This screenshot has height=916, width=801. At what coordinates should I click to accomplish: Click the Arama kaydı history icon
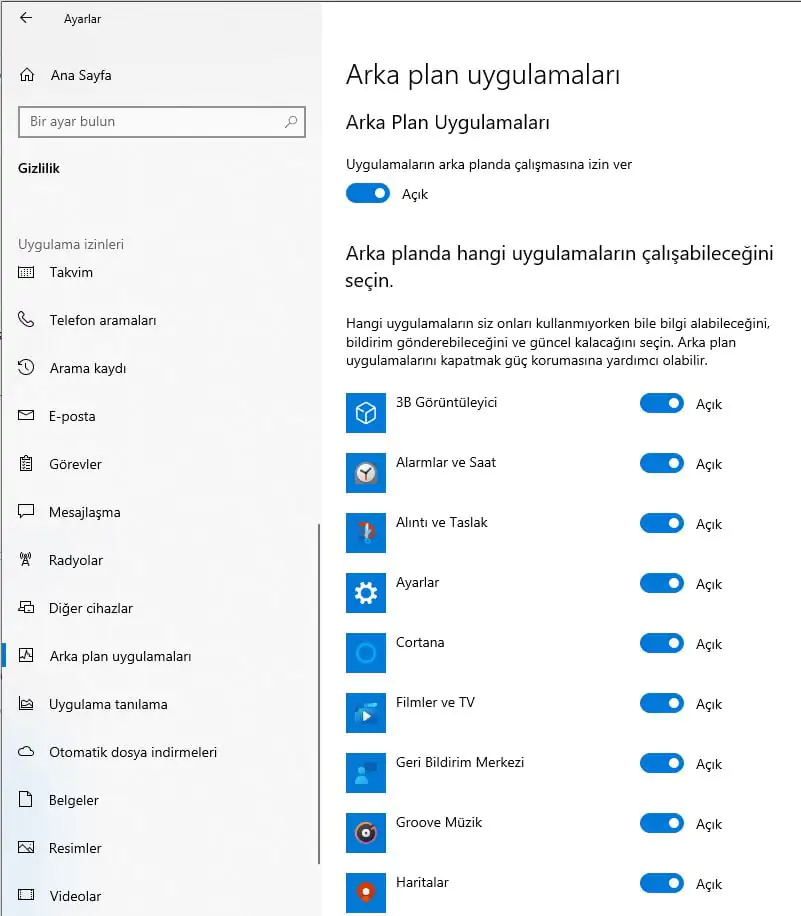click(x=28, y=368)
